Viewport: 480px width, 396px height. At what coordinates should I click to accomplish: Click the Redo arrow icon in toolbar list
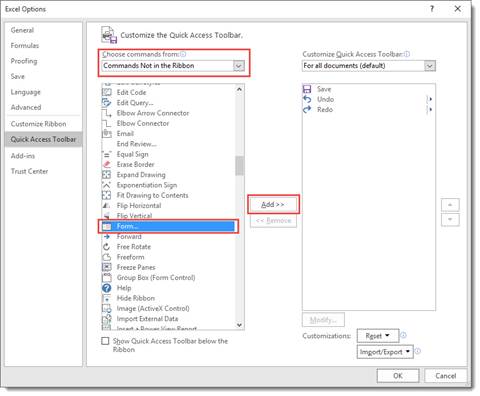pos(307,110)
